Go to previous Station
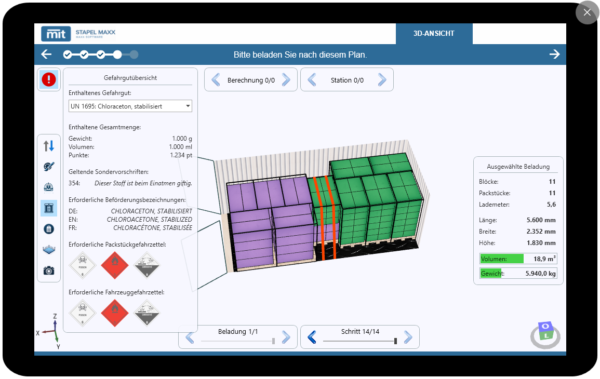The height and width of the screenshot is (379, 600). 312,80
